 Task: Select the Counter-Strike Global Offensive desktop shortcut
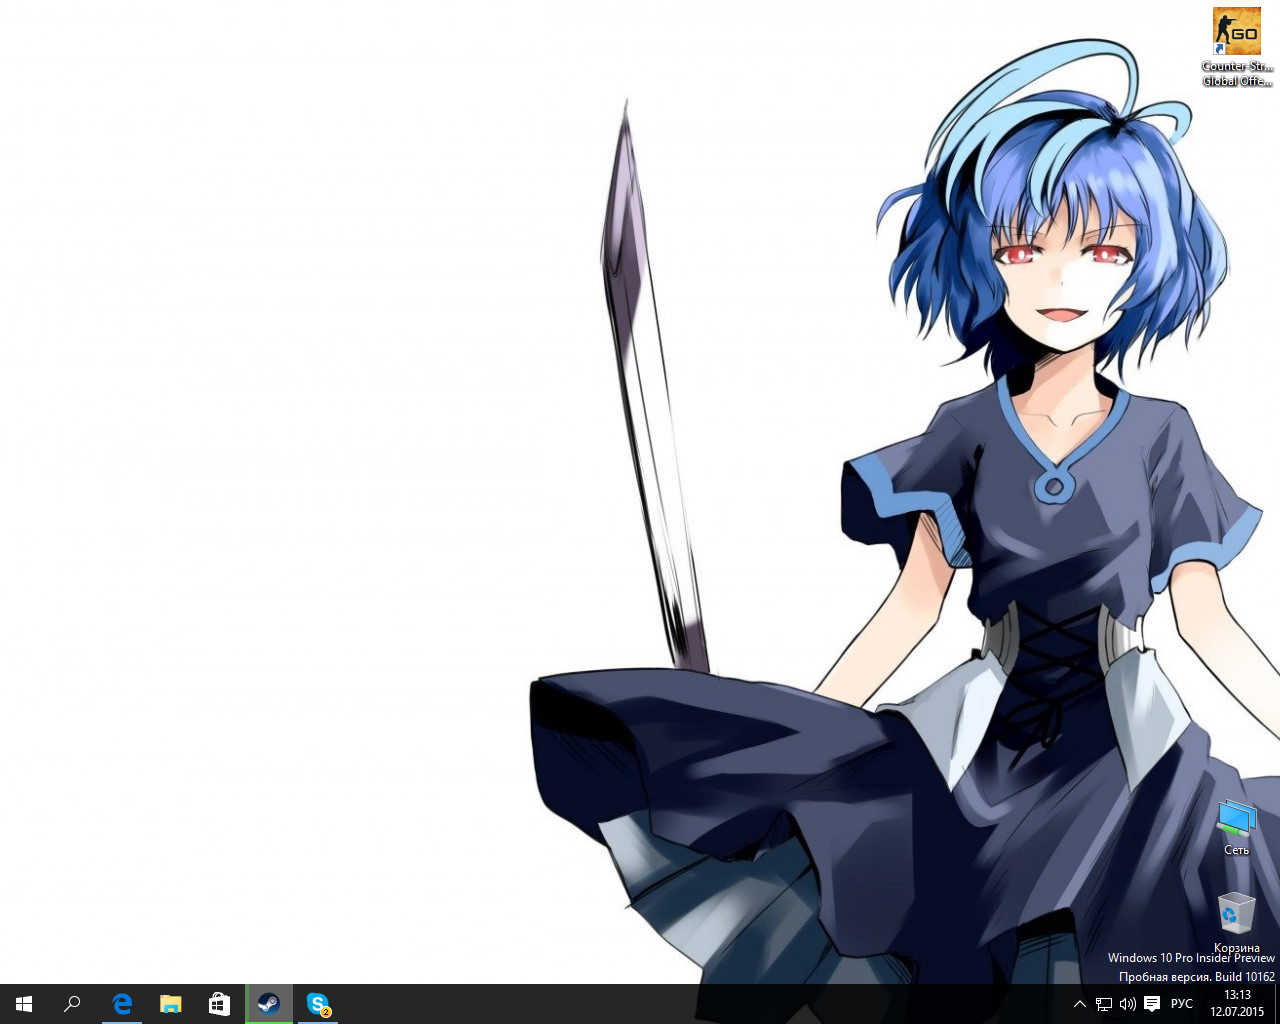[x=1237, y=47]
